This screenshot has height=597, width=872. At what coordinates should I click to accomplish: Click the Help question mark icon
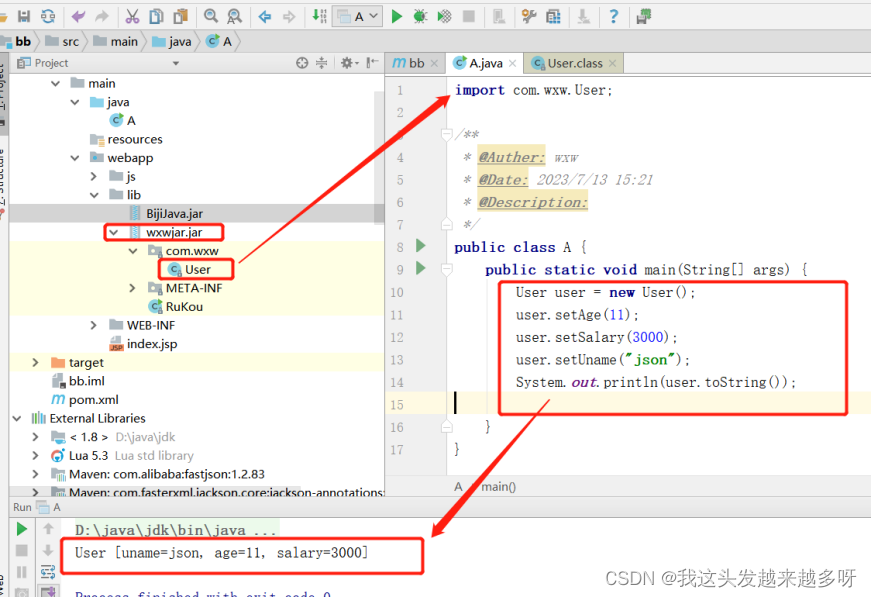tap(613, 17)
